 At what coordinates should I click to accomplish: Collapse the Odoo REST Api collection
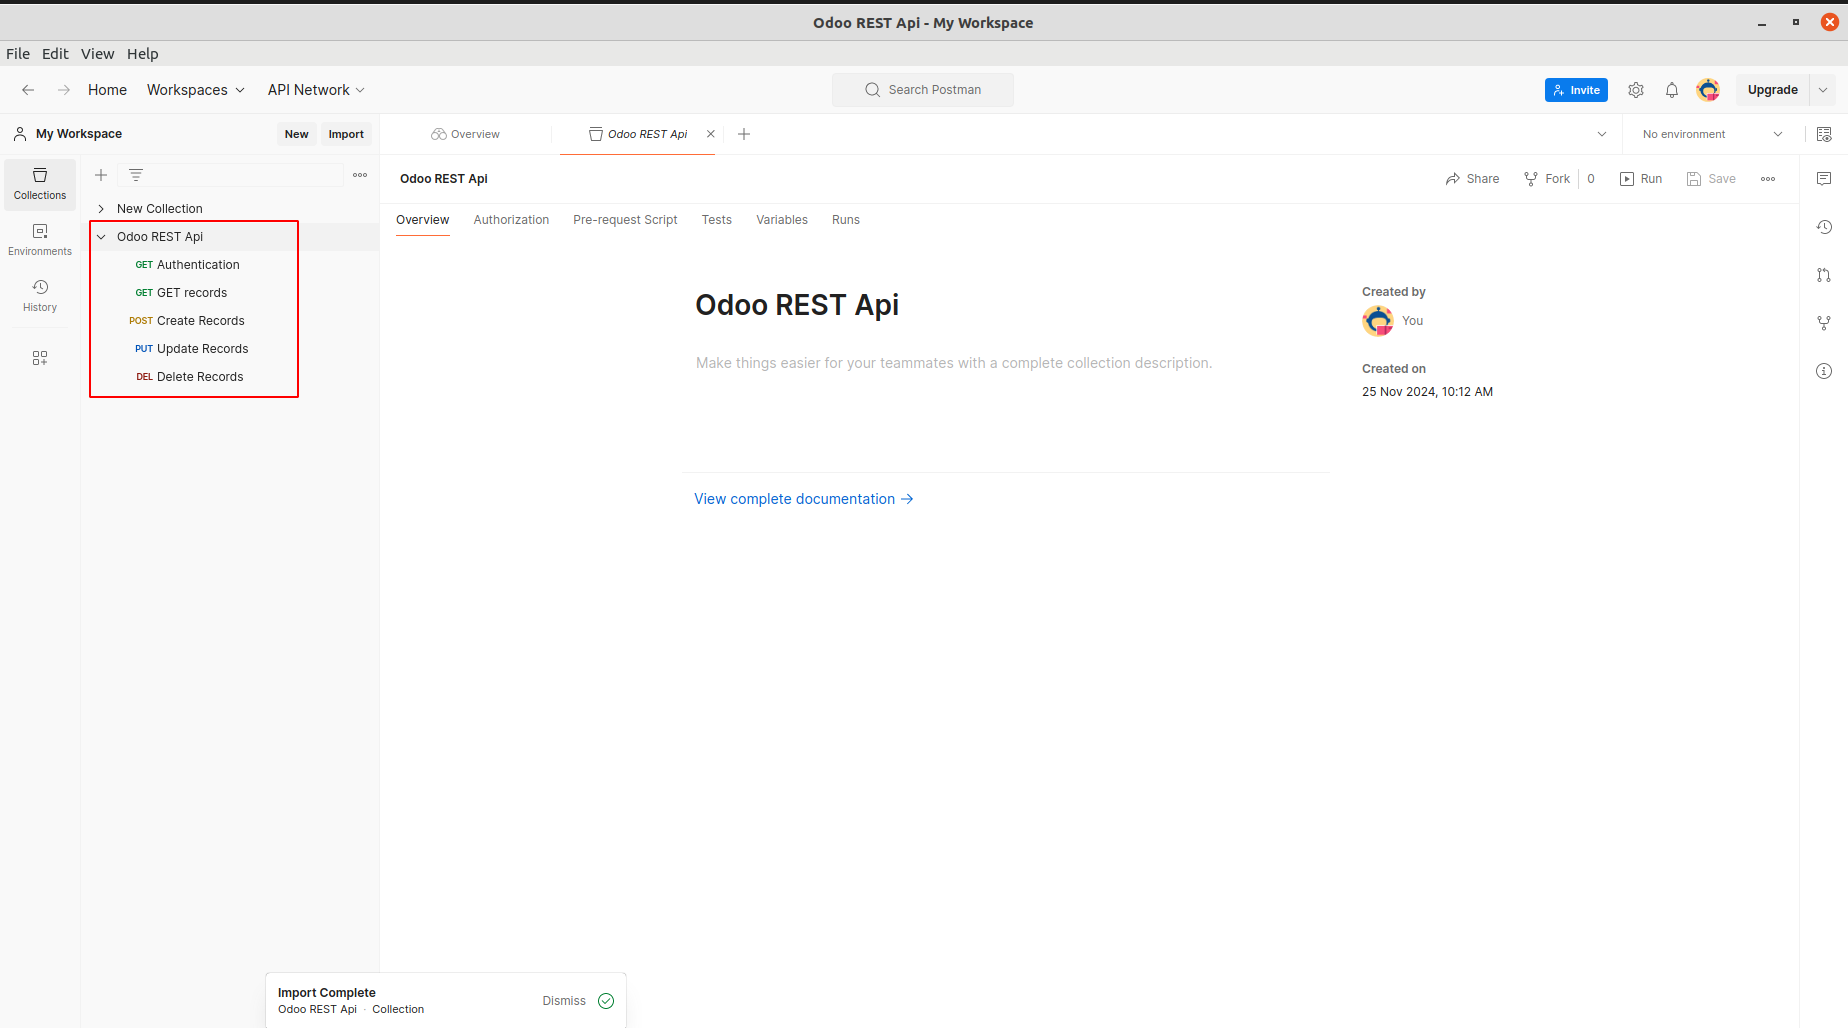[x=101, y=237]
